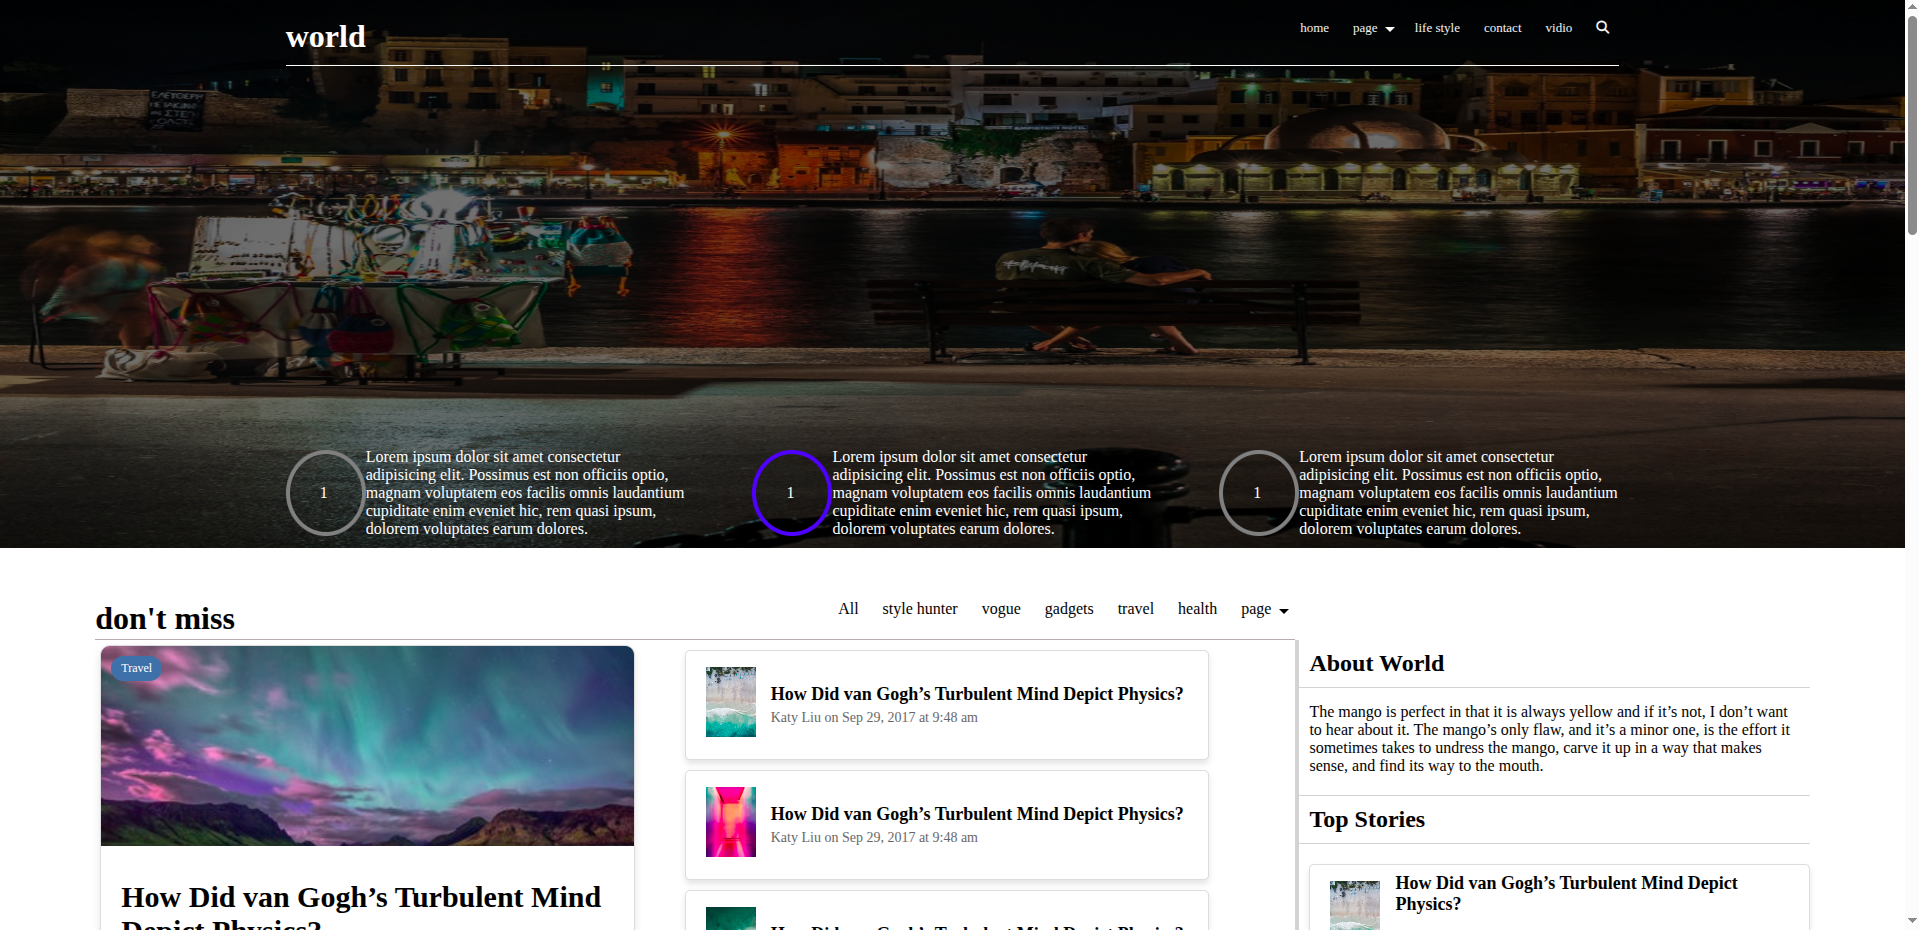The image size is (1919, 930).
Task: Filter by style hunter category
Action: (919, 609)
